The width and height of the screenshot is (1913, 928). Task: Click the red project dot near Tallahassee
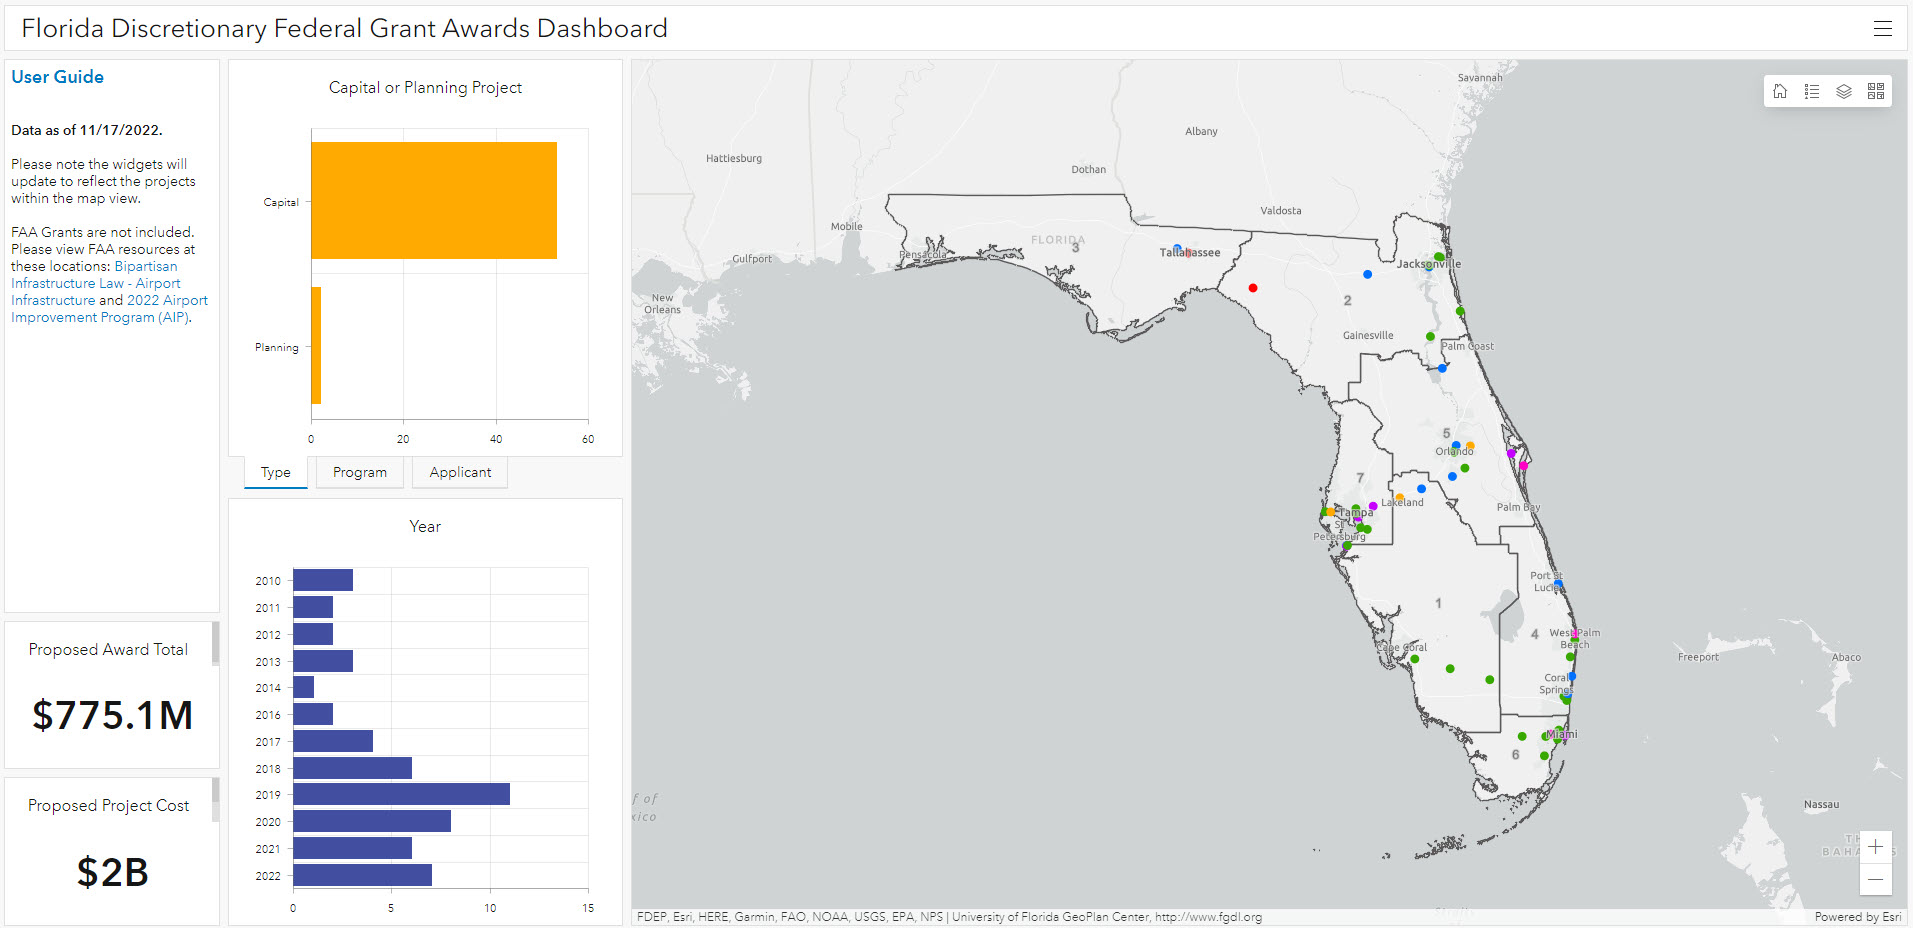click(1253, 288)
